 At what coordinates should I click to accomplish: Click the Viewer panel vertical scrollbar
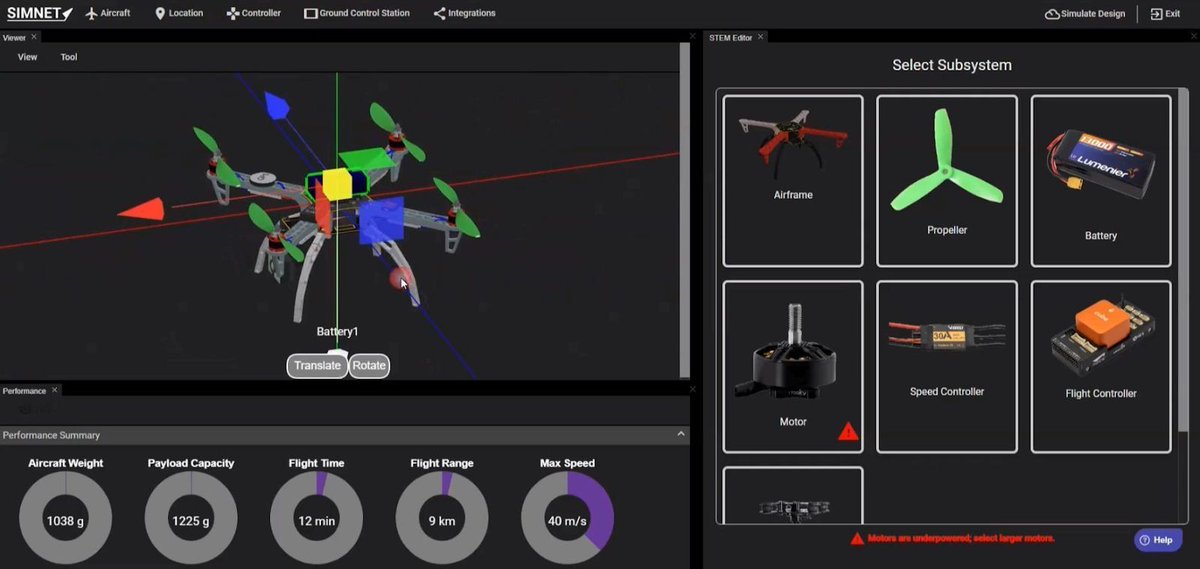coord(685,208)
